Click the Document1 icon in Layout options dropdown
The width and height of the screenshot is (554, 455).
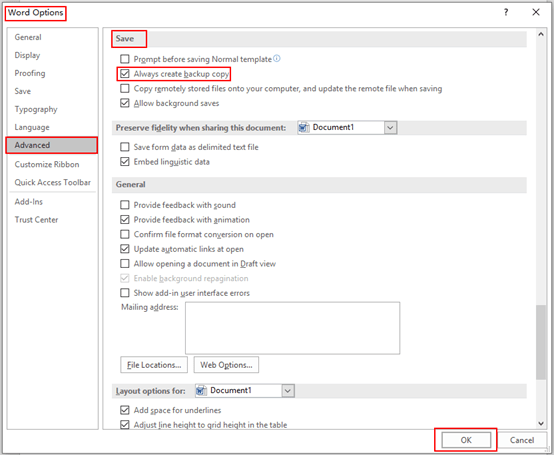click(201, 391)
